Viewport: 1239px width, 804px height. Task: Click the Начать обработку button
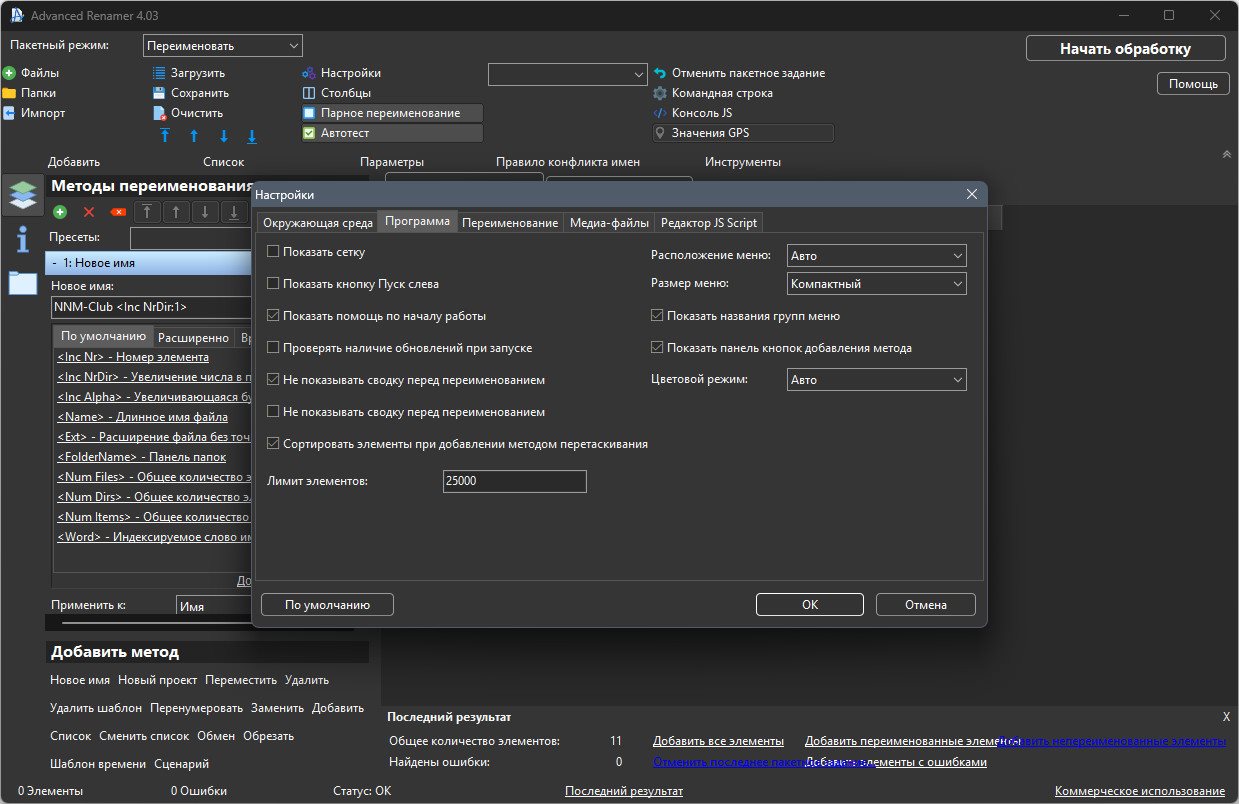1126,48
